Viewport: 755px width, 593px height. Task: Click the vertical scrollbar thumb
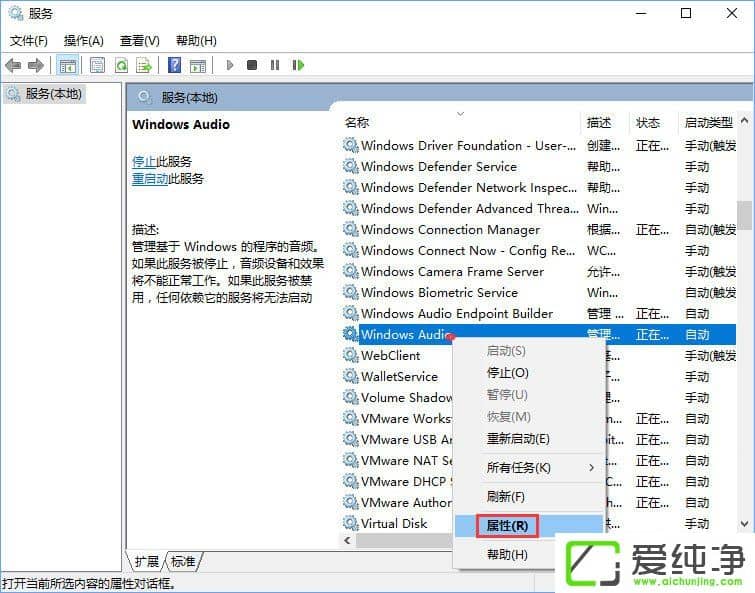744,216
